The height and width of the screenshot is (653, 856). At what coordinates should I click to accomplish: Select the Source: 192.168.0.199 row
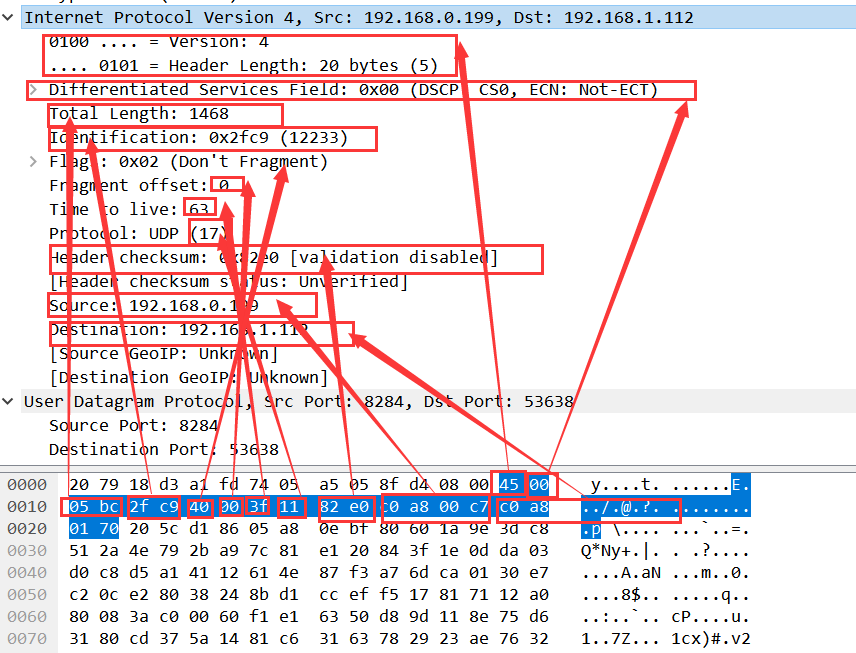click(154, 306)
